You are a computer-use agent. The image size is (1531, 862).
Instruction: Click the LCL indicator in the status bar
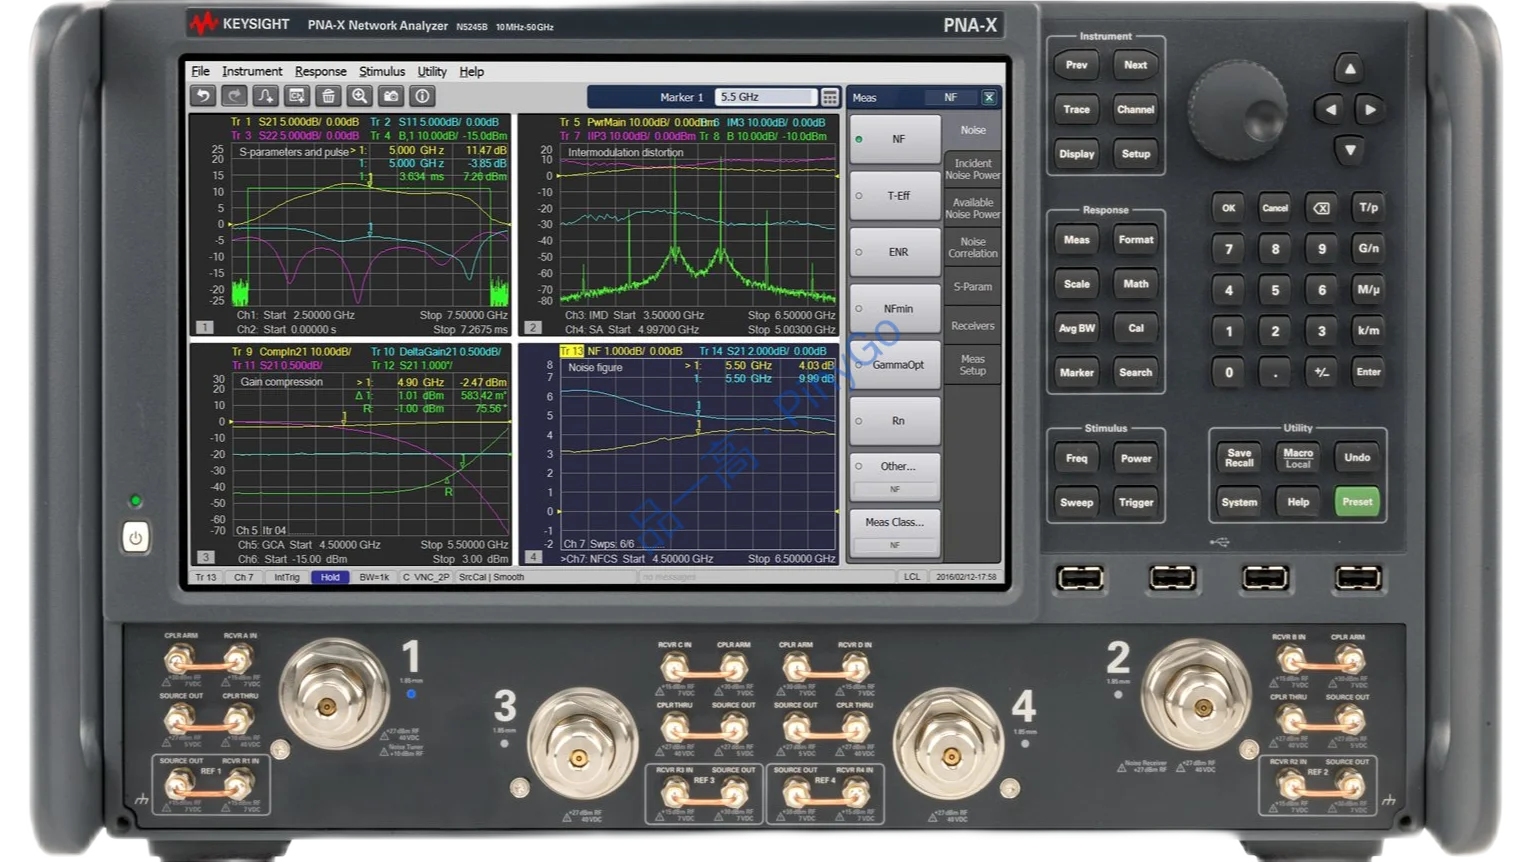(912, 577)
